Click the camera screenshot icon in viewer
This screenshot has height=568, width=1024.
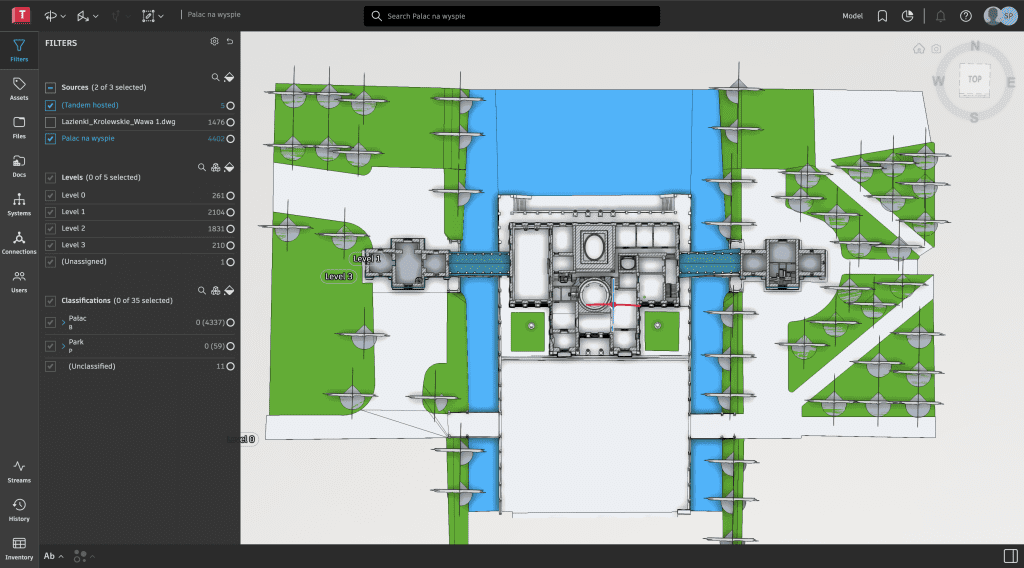936,48
